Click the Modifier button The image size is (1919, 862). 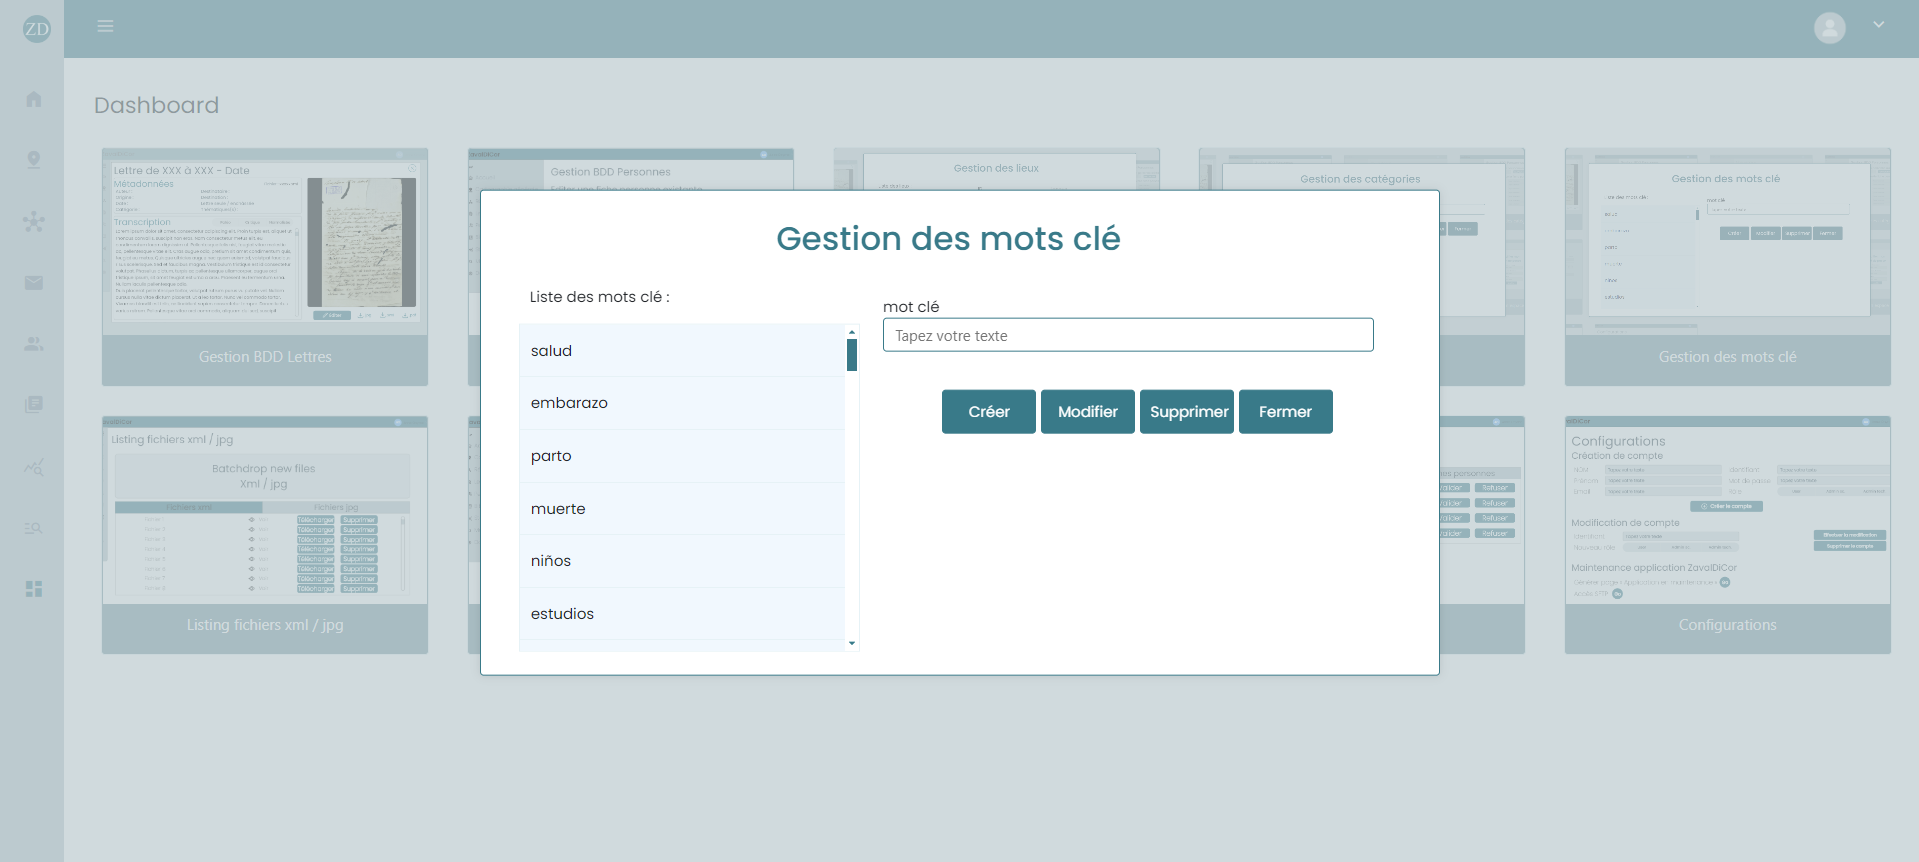pyautogui.click(x=1087, y=412)
